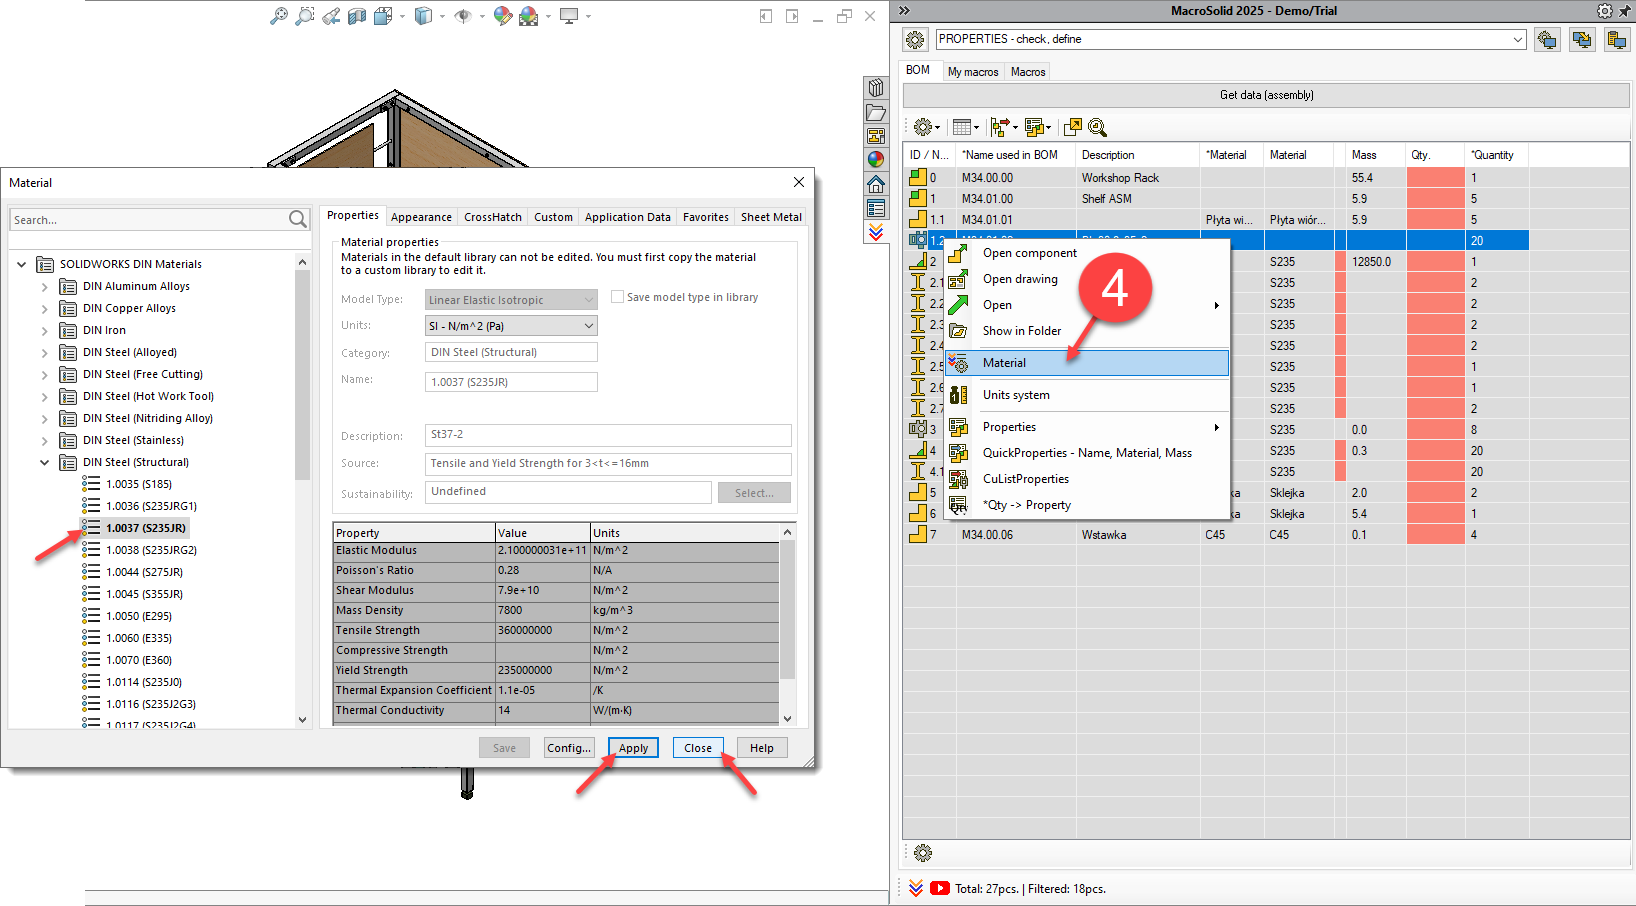Click the YouTube icon in status bar

(940, 888)
